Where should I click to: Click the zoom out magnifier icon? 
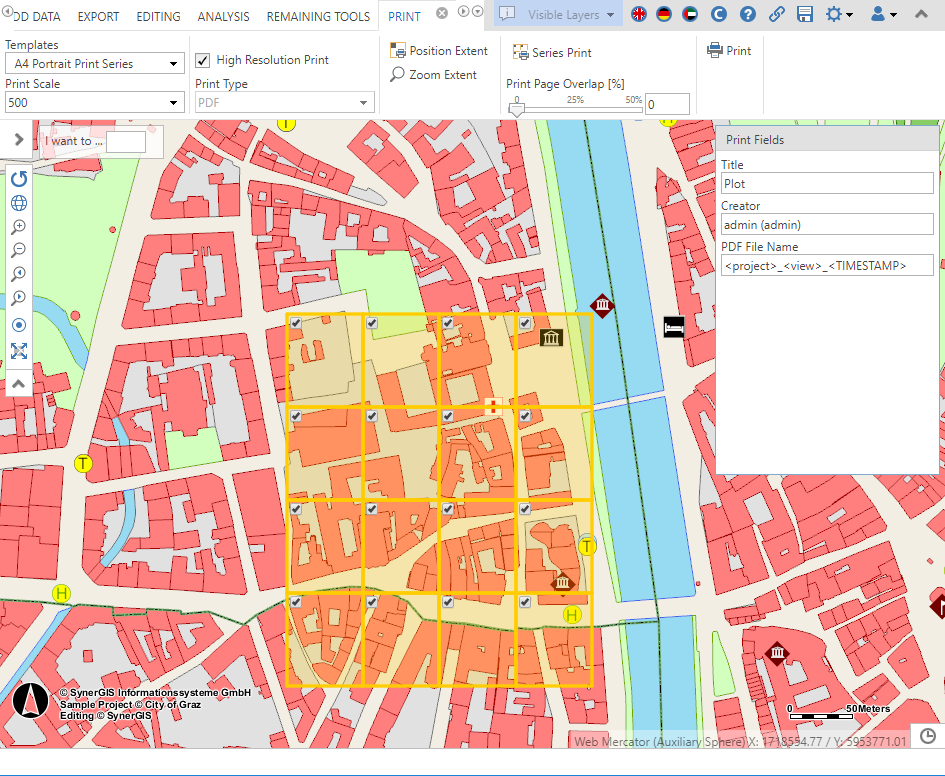click(x=19, y=251)
